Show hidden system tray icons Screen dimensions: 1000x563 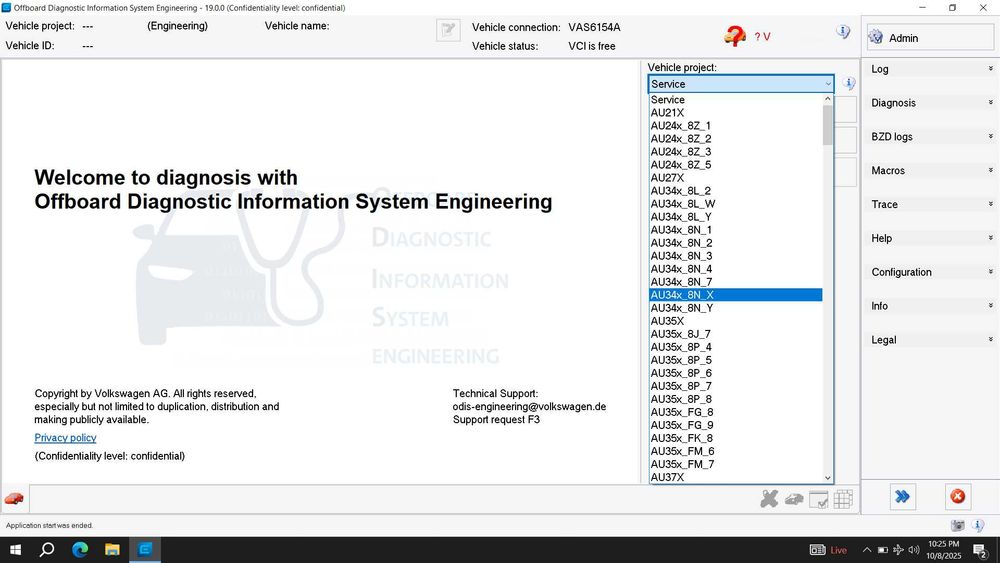click(867, 550)
